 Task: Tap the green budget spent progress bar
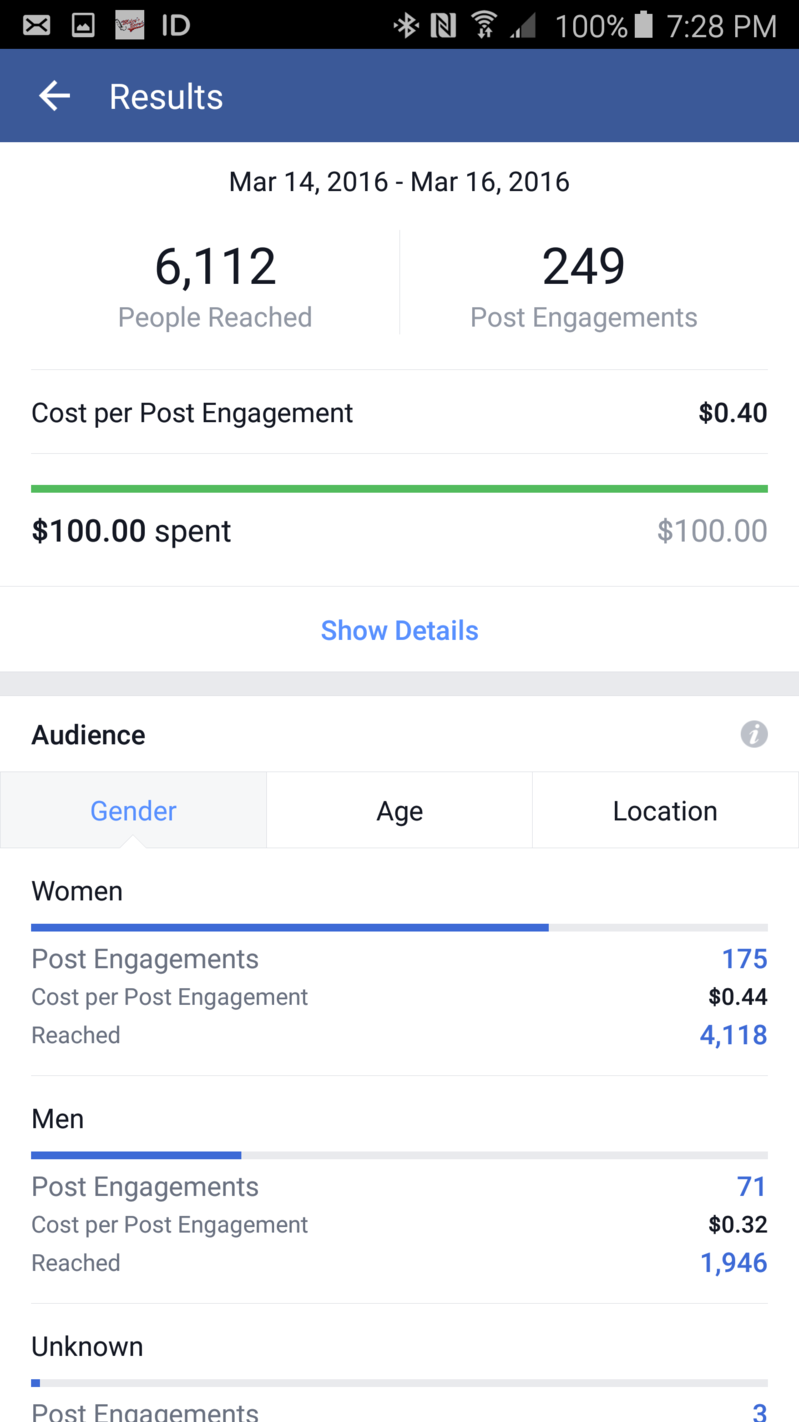coord(399,489)
